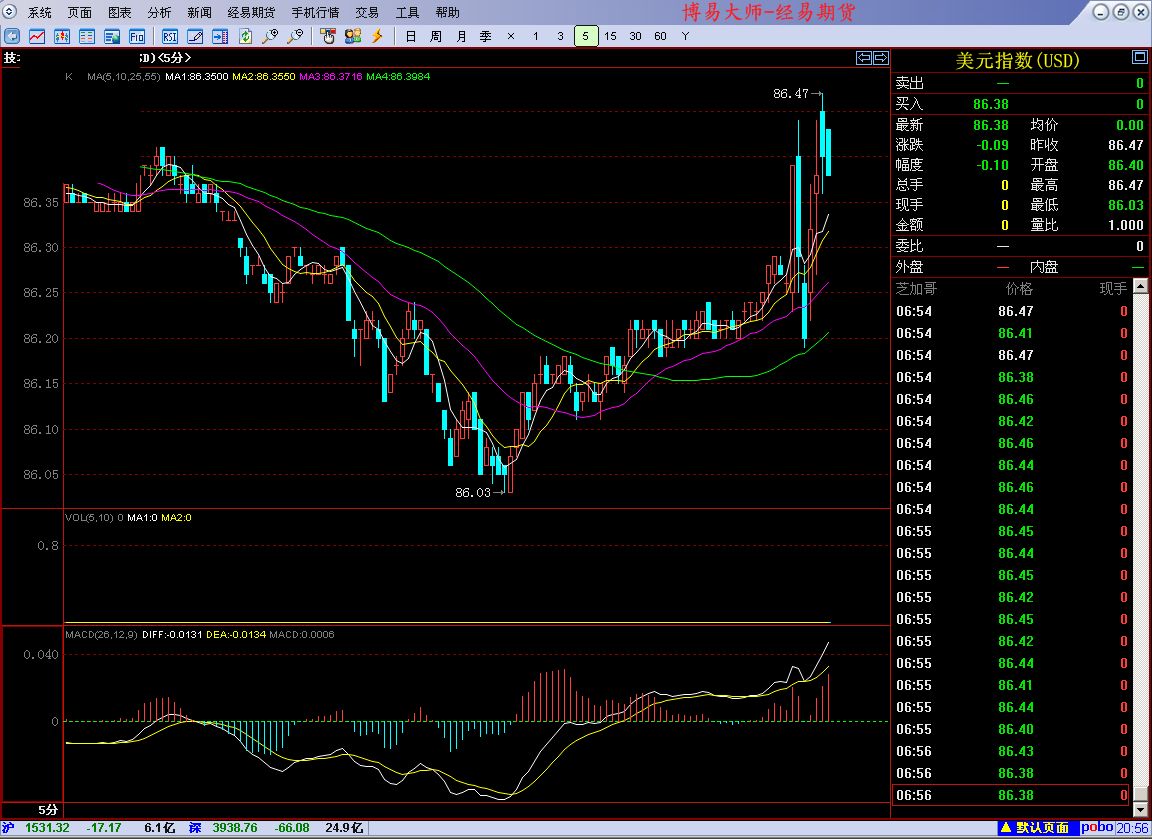The image size is (1152, 839).
Task: Open the 经易期货 menu
Action: [251, 12]
